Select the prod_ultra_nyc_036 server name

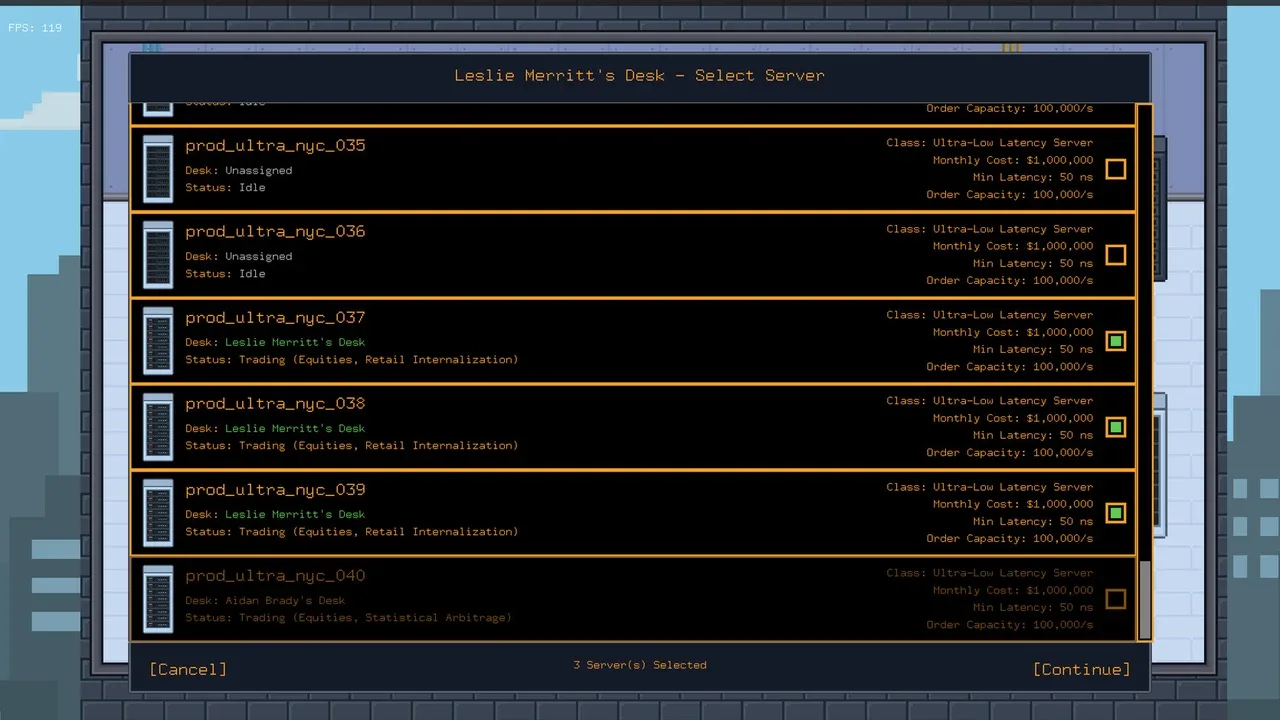pyautogui.click(x=275, y=232)
